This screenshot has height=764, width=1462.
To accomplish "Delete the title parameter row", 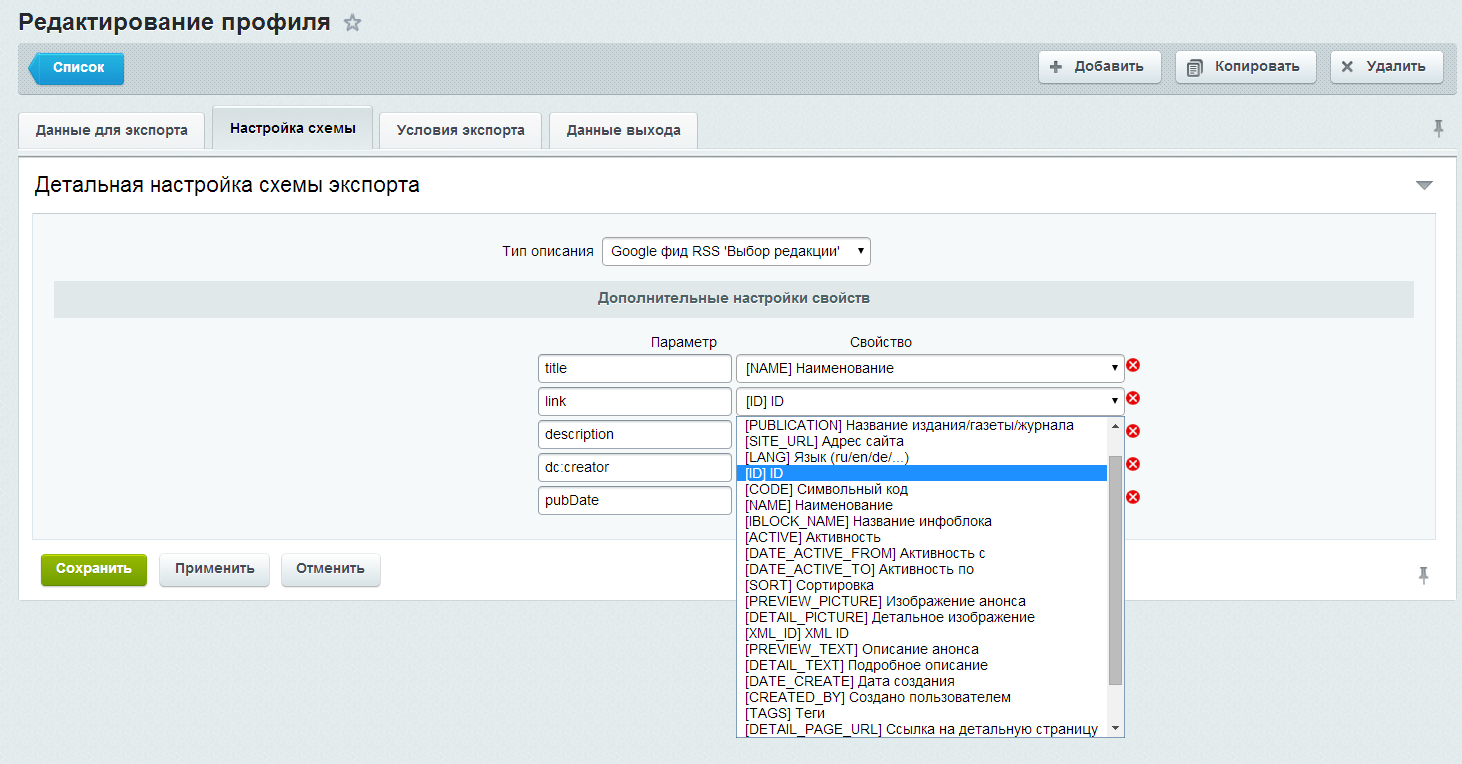I will pos(1133,366).
